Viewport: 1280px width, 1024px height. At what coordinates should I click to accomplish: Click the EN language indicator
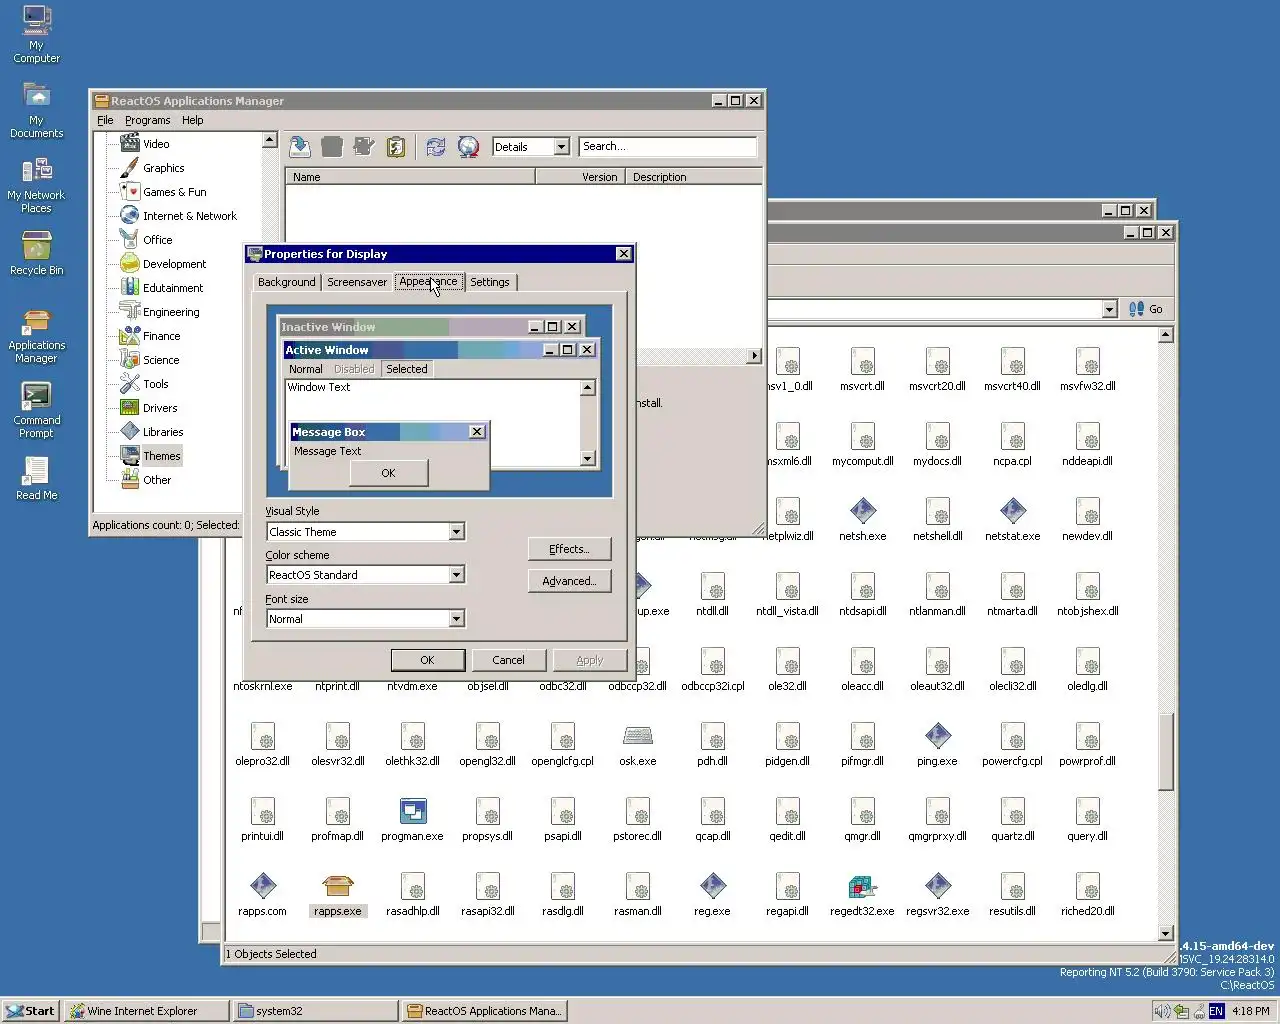1216,1011
